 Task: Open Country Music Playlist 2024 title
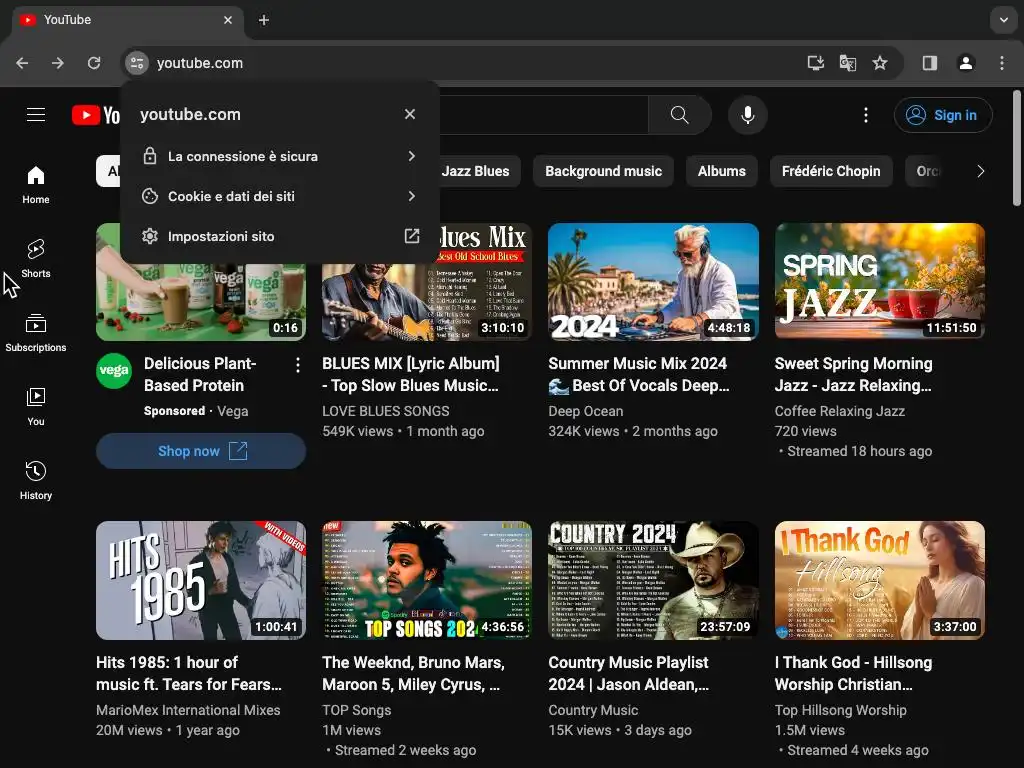(x=629, y=673)
